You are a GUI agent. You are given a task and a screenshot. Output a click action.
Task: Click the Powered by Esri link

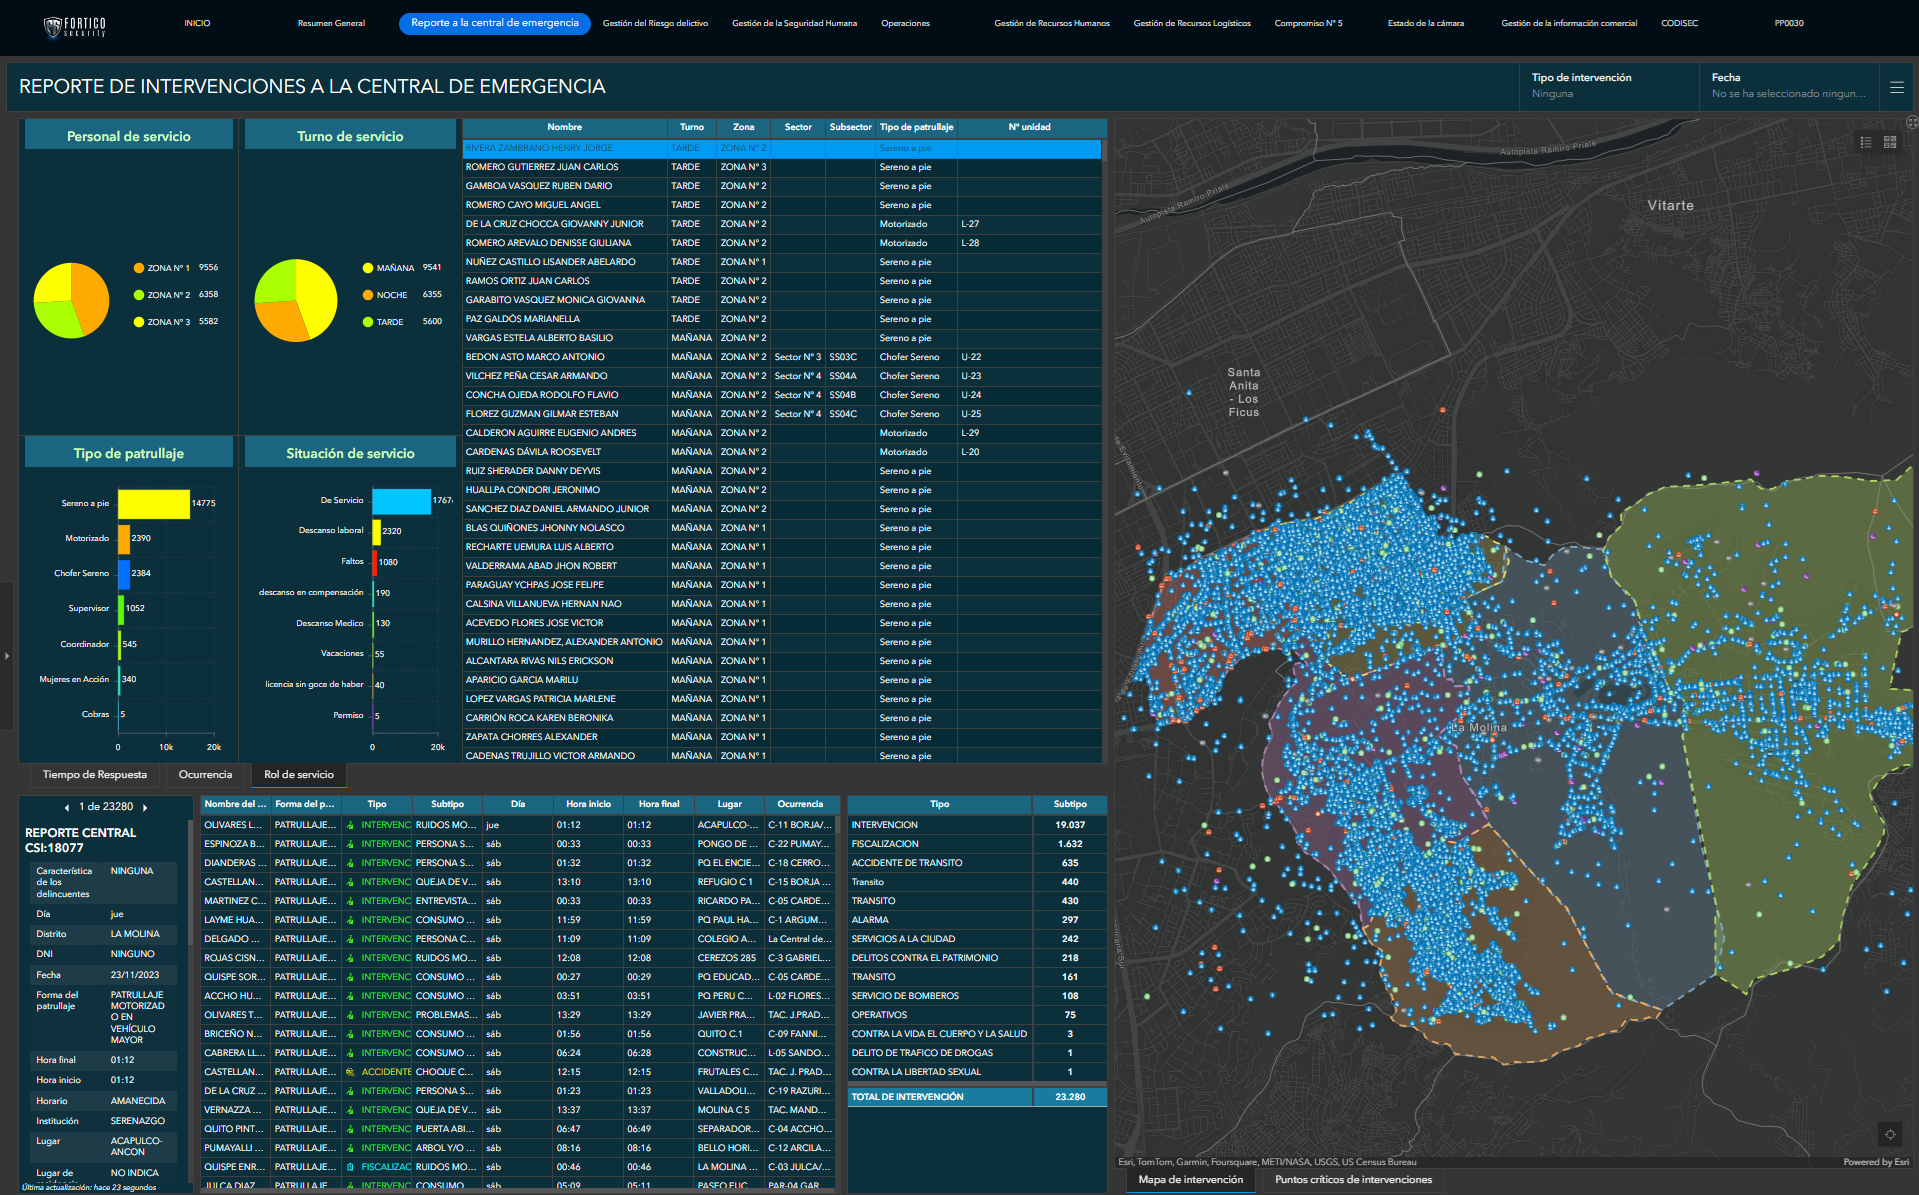(x=1875, y=1162)
